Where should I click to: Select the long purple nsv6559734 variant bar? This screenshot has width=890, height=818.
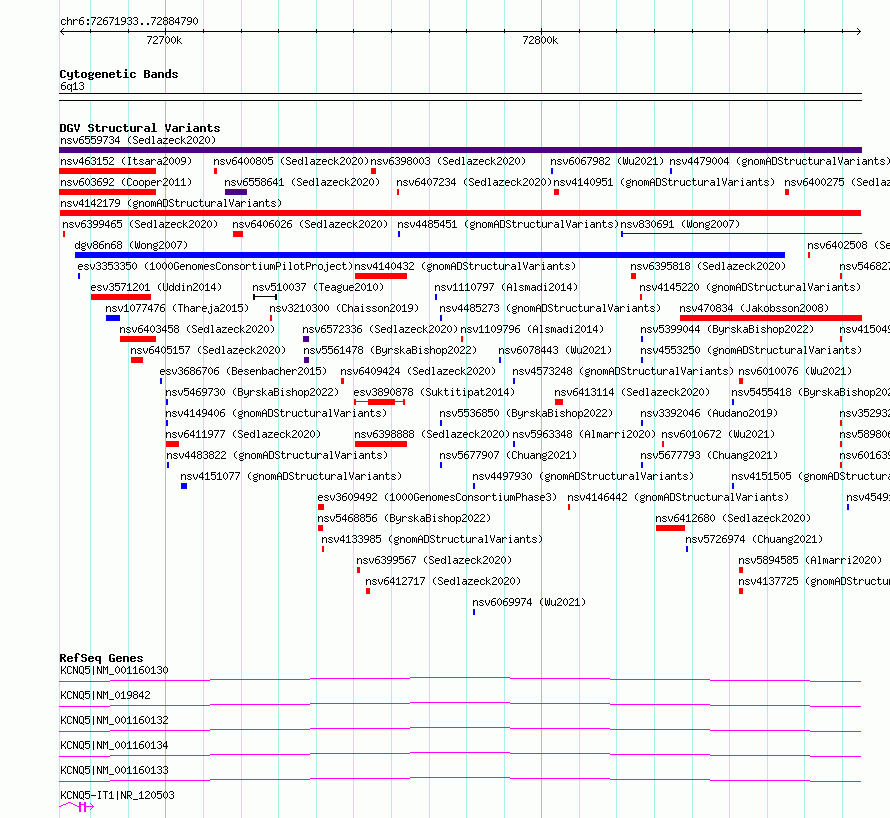click(x=460, y=150)
